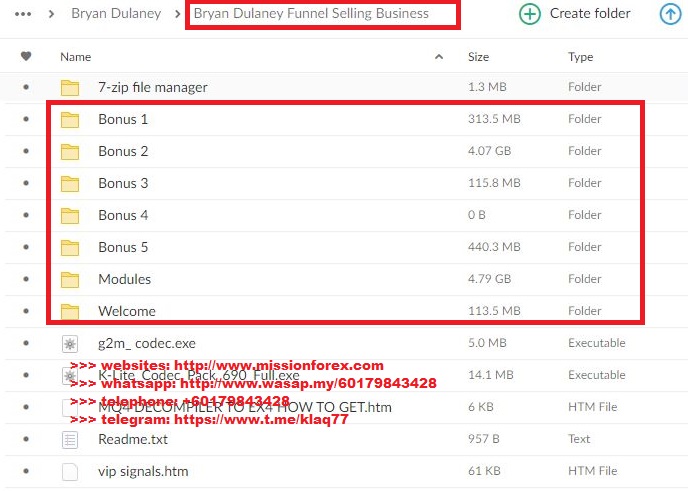Open the Bonus 2 folder icon

pos(70,152)
